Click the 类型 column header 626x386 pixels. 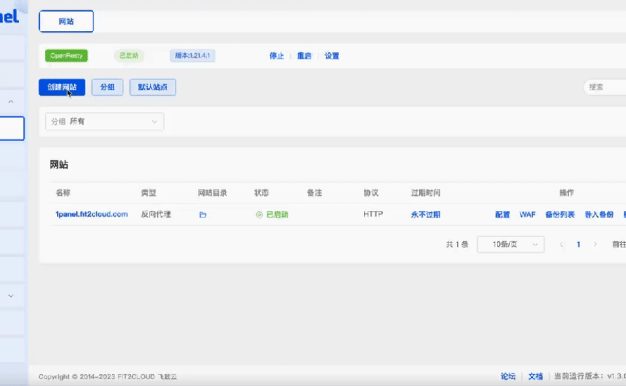click(x=149, y=193)
